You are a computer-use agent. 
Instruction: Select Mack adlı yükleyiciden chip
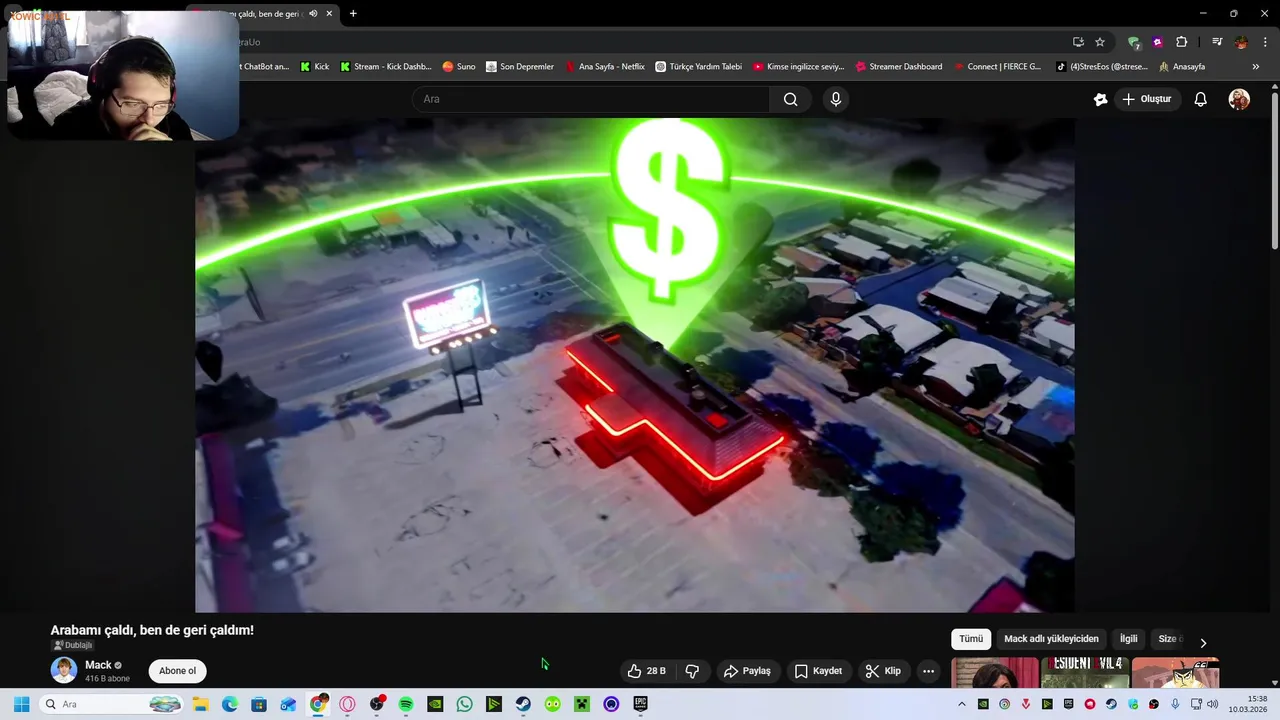pyautogui.click(x=1051, y=639)
